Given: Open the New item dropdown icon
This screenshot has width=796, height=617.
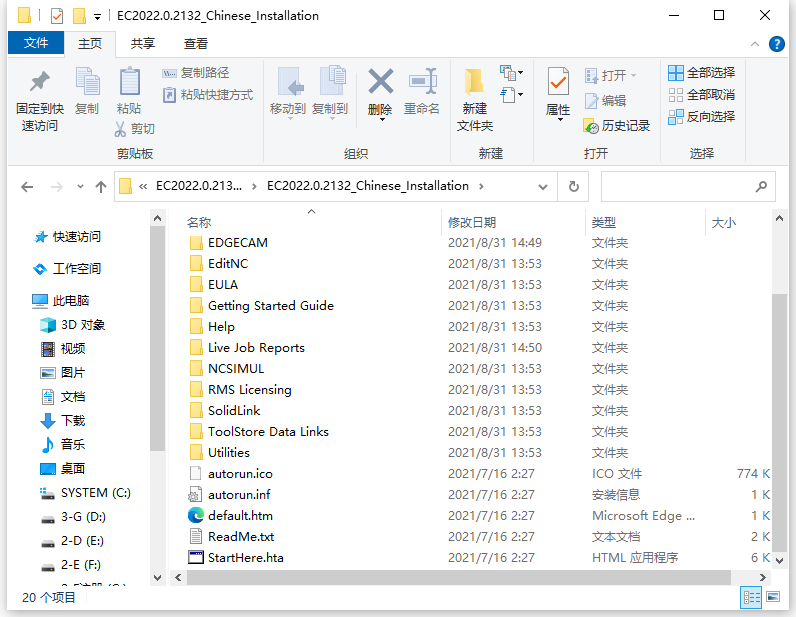Looking at the screenshot, I should (x=511, y=73).
